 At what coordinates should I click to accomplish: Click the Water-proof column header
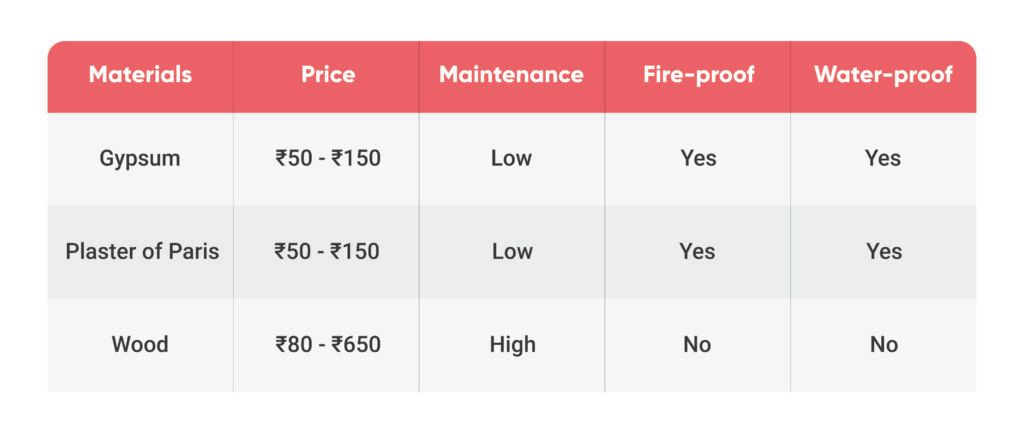[883, 74]
